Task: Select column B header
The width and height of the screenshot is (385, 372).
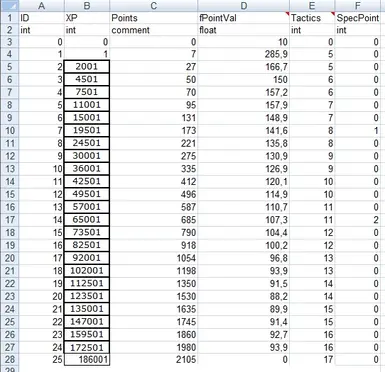Action: point(87,6)
